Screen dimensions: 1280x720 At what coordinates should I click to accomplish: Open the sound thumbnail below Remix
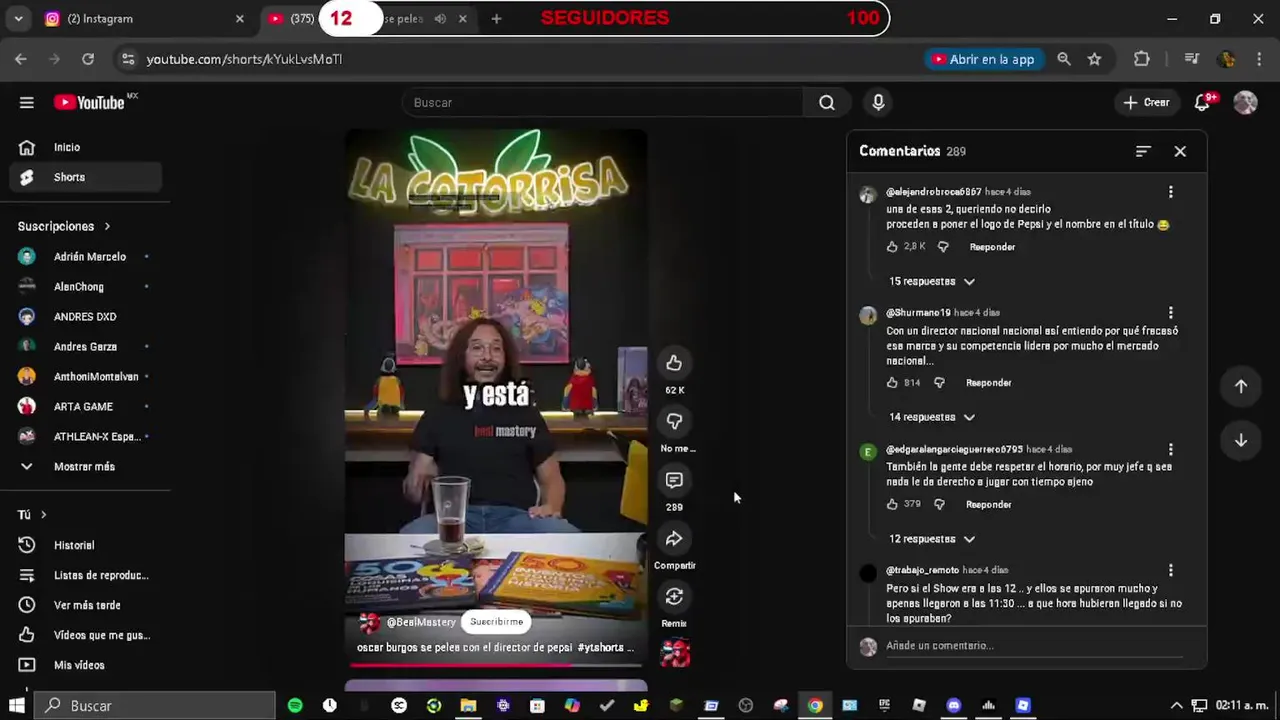(675, 654)
